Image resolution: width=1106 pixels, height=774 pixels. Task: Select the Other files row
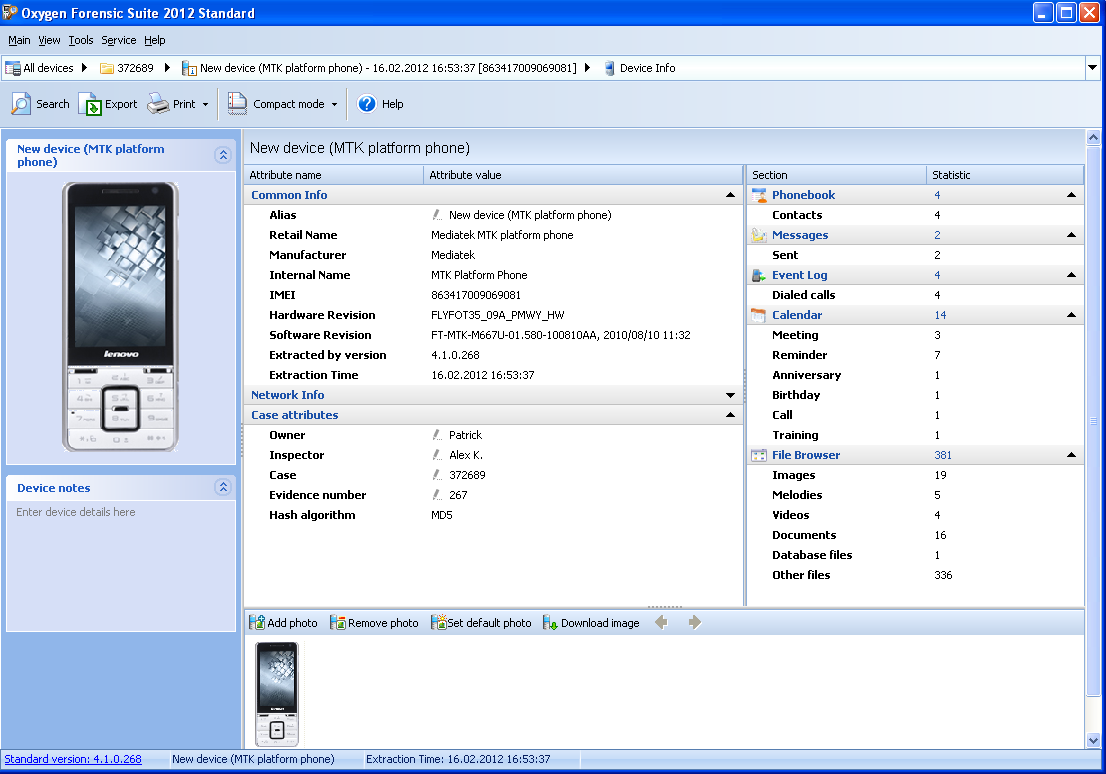pos(915,575)
